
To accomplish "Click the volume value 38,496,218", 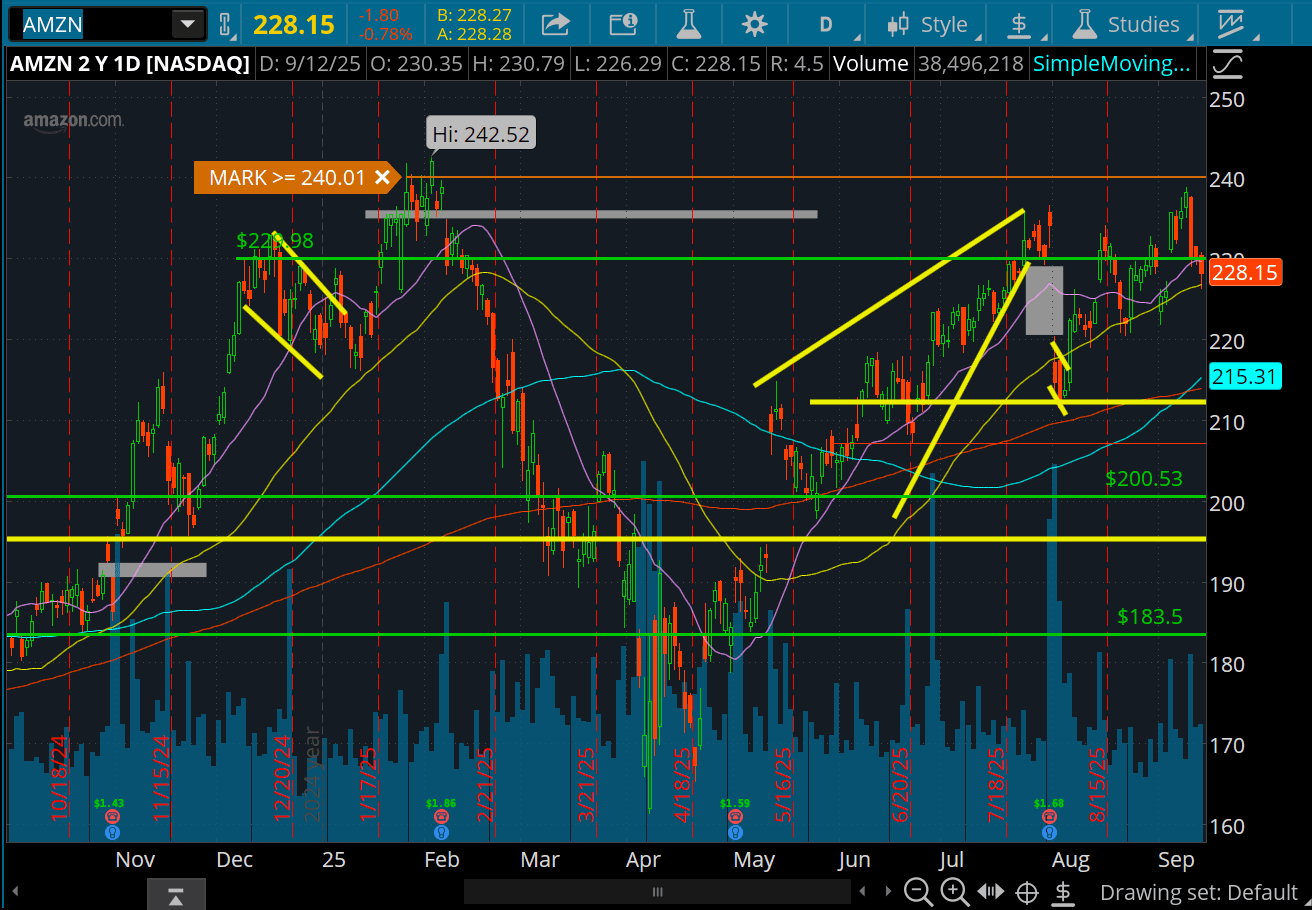I will (x=969, y=64).
